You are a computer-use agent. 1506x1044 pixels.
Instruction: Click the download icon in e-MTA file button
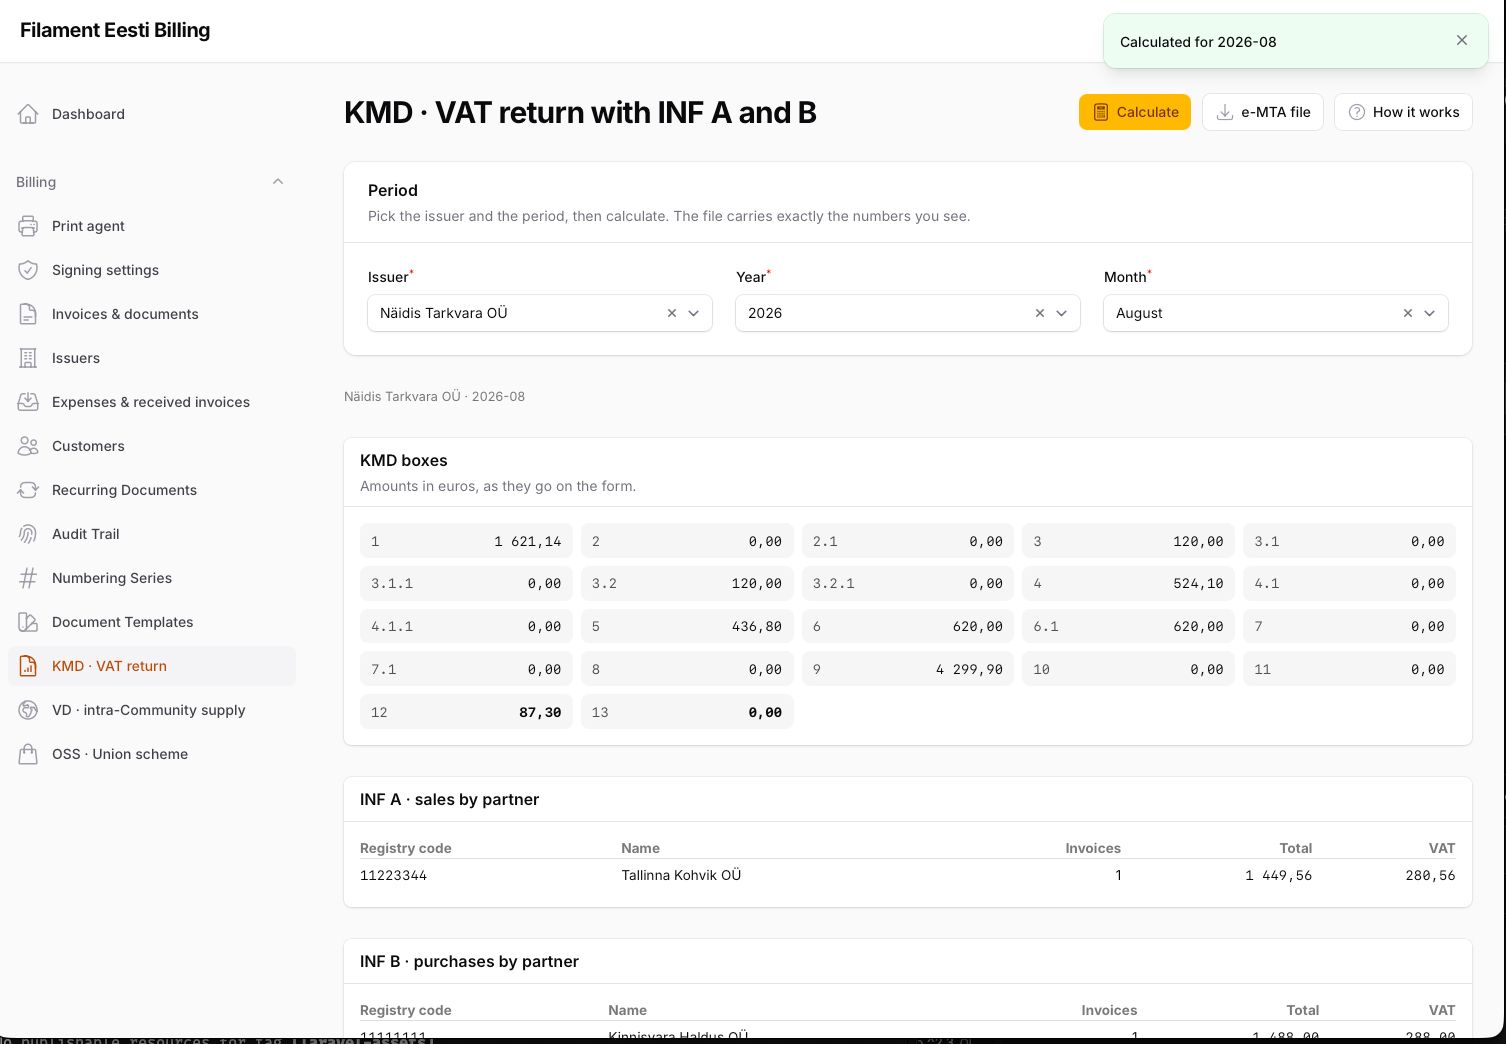(1224, 112)
